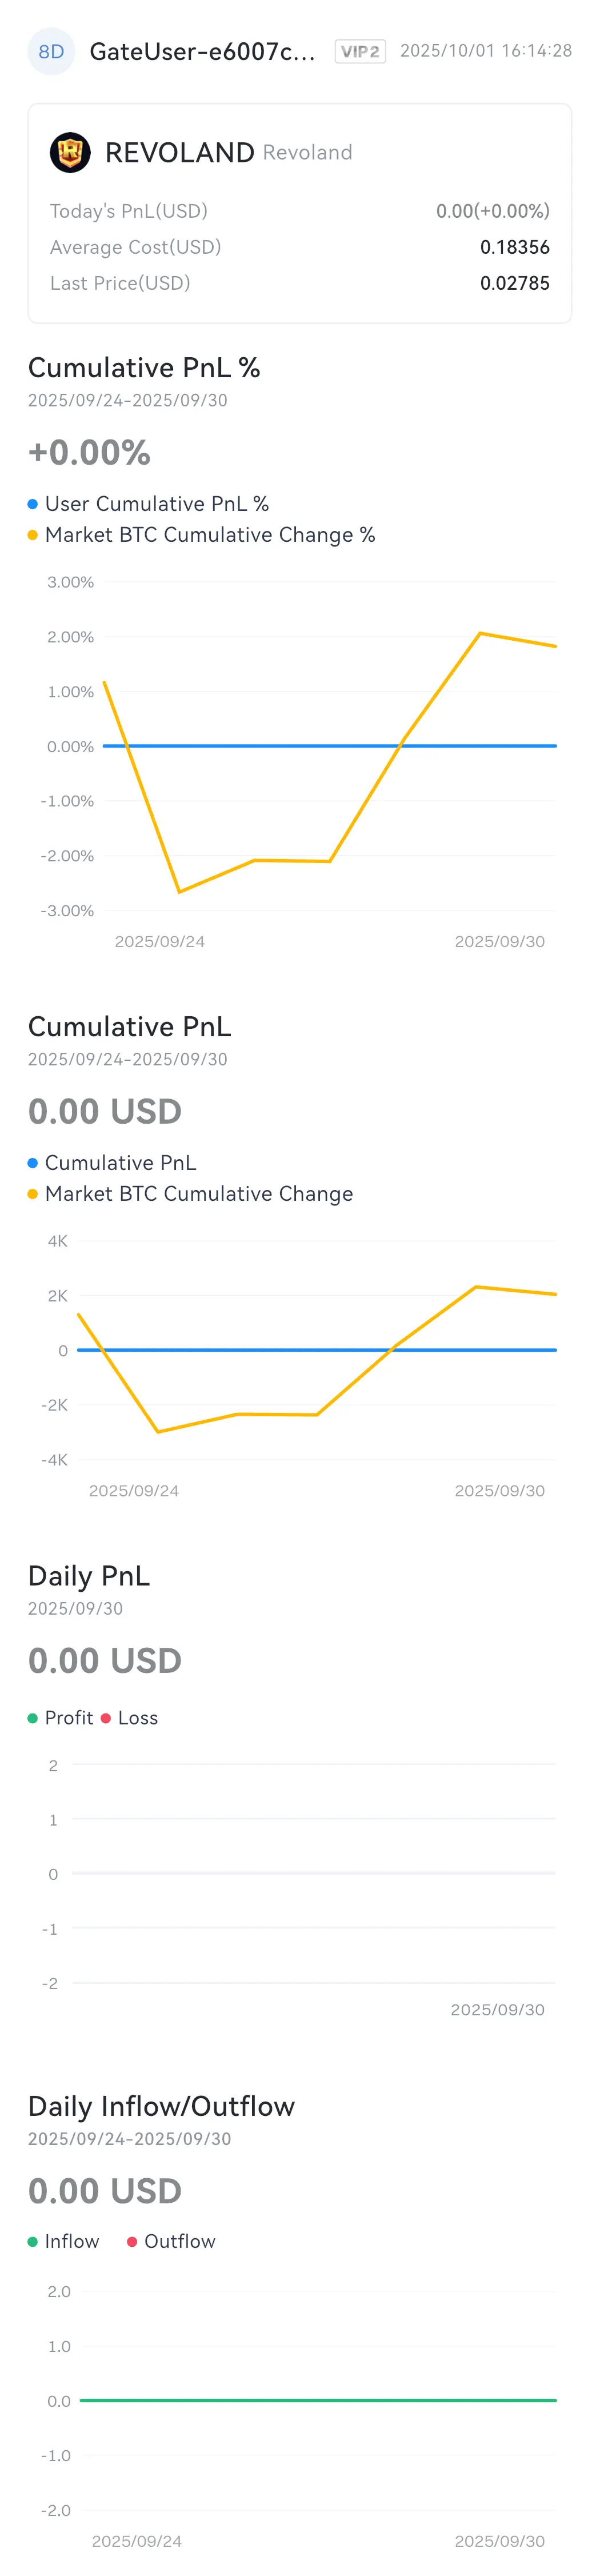
Task: Click blue dot beside User Cumulative PnL %
Action: [x=33, y=504]
